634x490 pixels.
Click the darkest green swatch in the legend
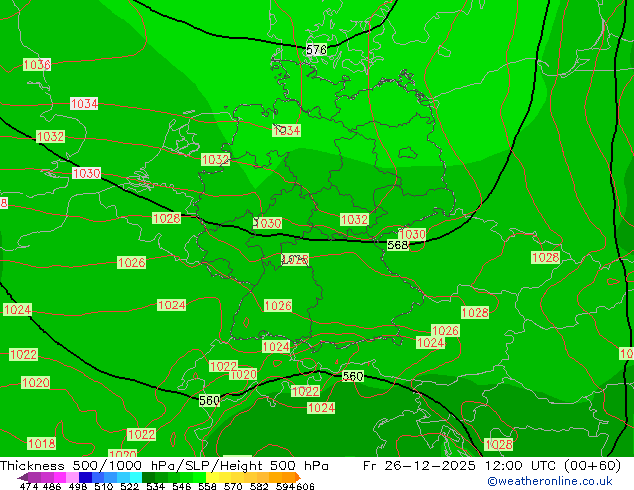click(x=148, y=477)
